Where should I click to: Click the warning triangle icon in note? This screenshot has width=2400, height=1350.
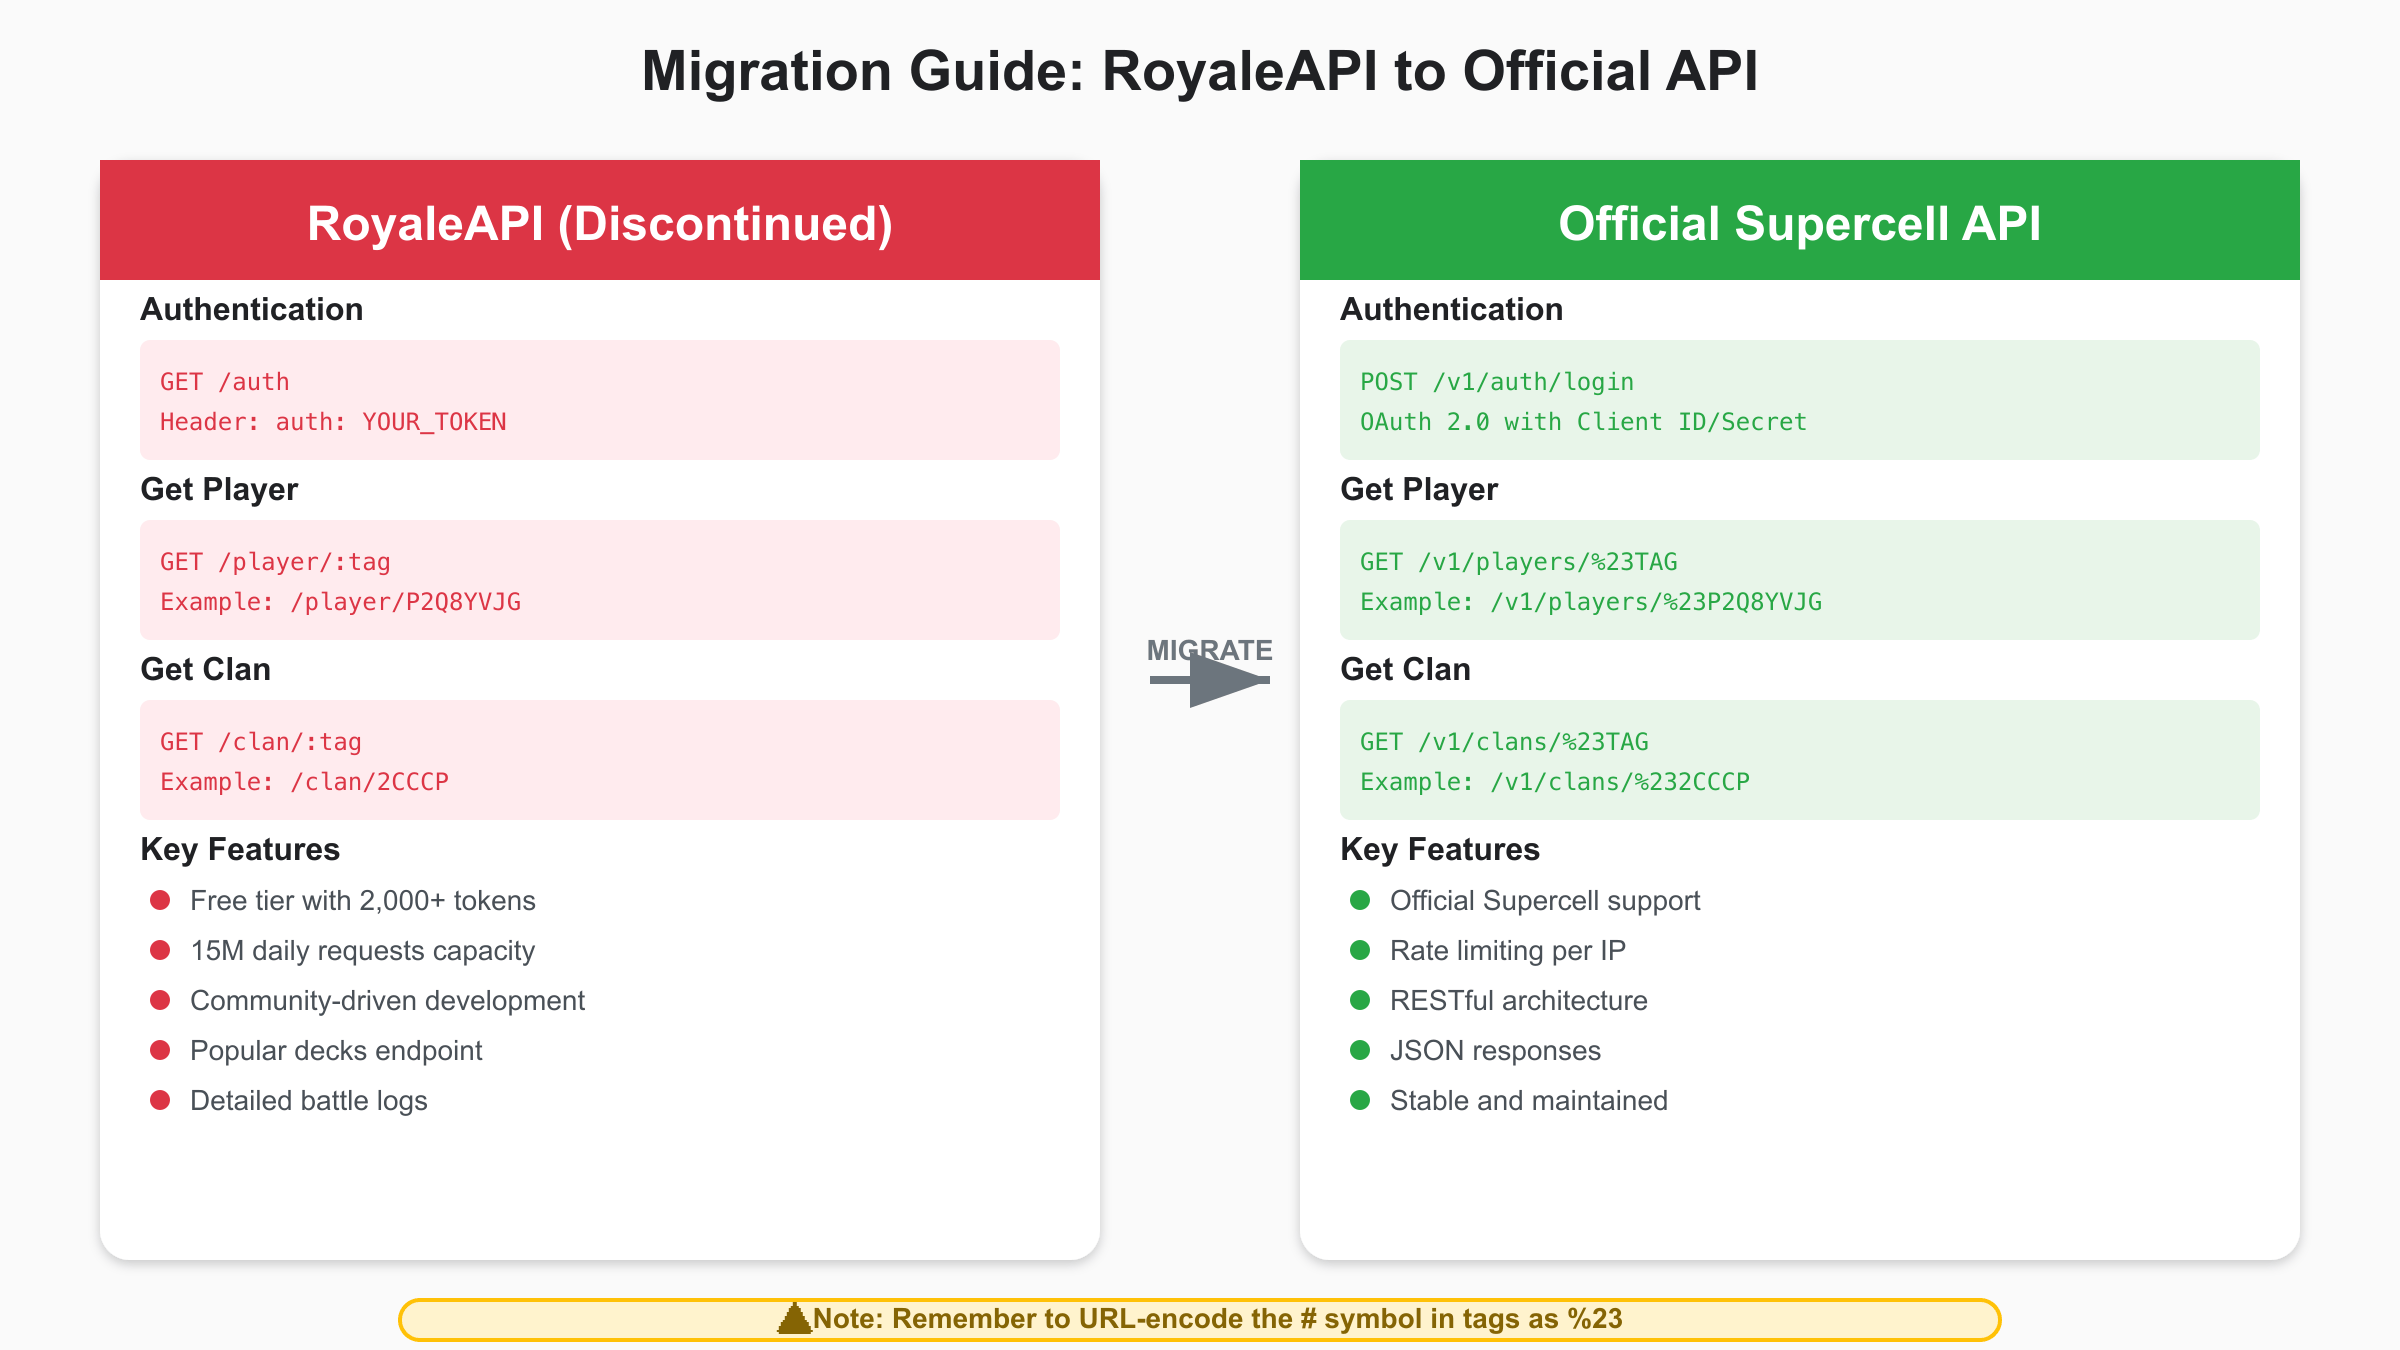[x=795, y=1319]
